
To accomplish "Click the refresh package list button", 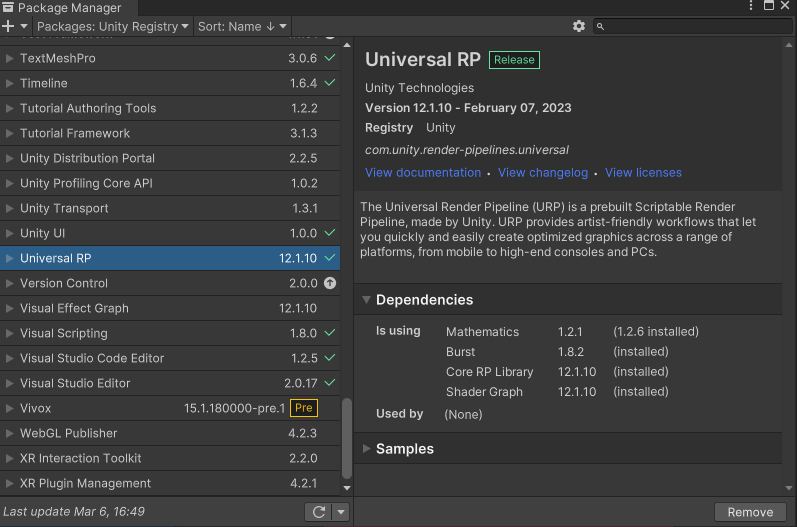I will click(319, 512).
